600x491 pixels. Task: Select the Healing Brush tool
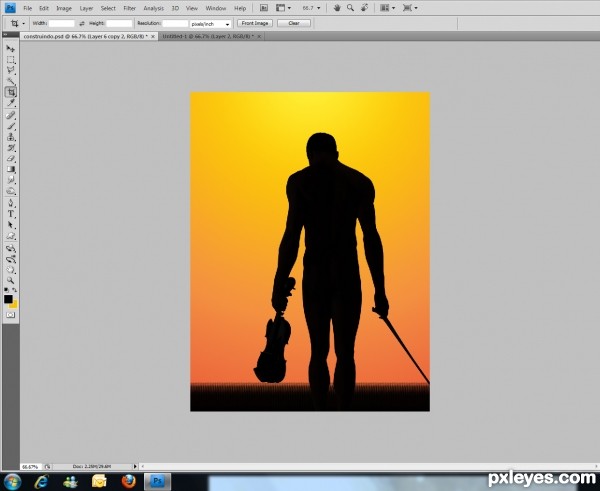[10, 116]
